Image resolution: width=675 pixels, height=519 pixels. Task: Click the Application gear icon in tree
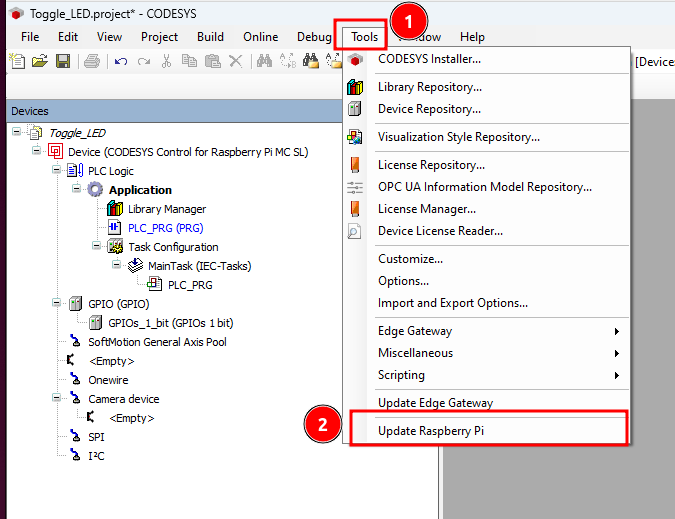click(95, 190)
